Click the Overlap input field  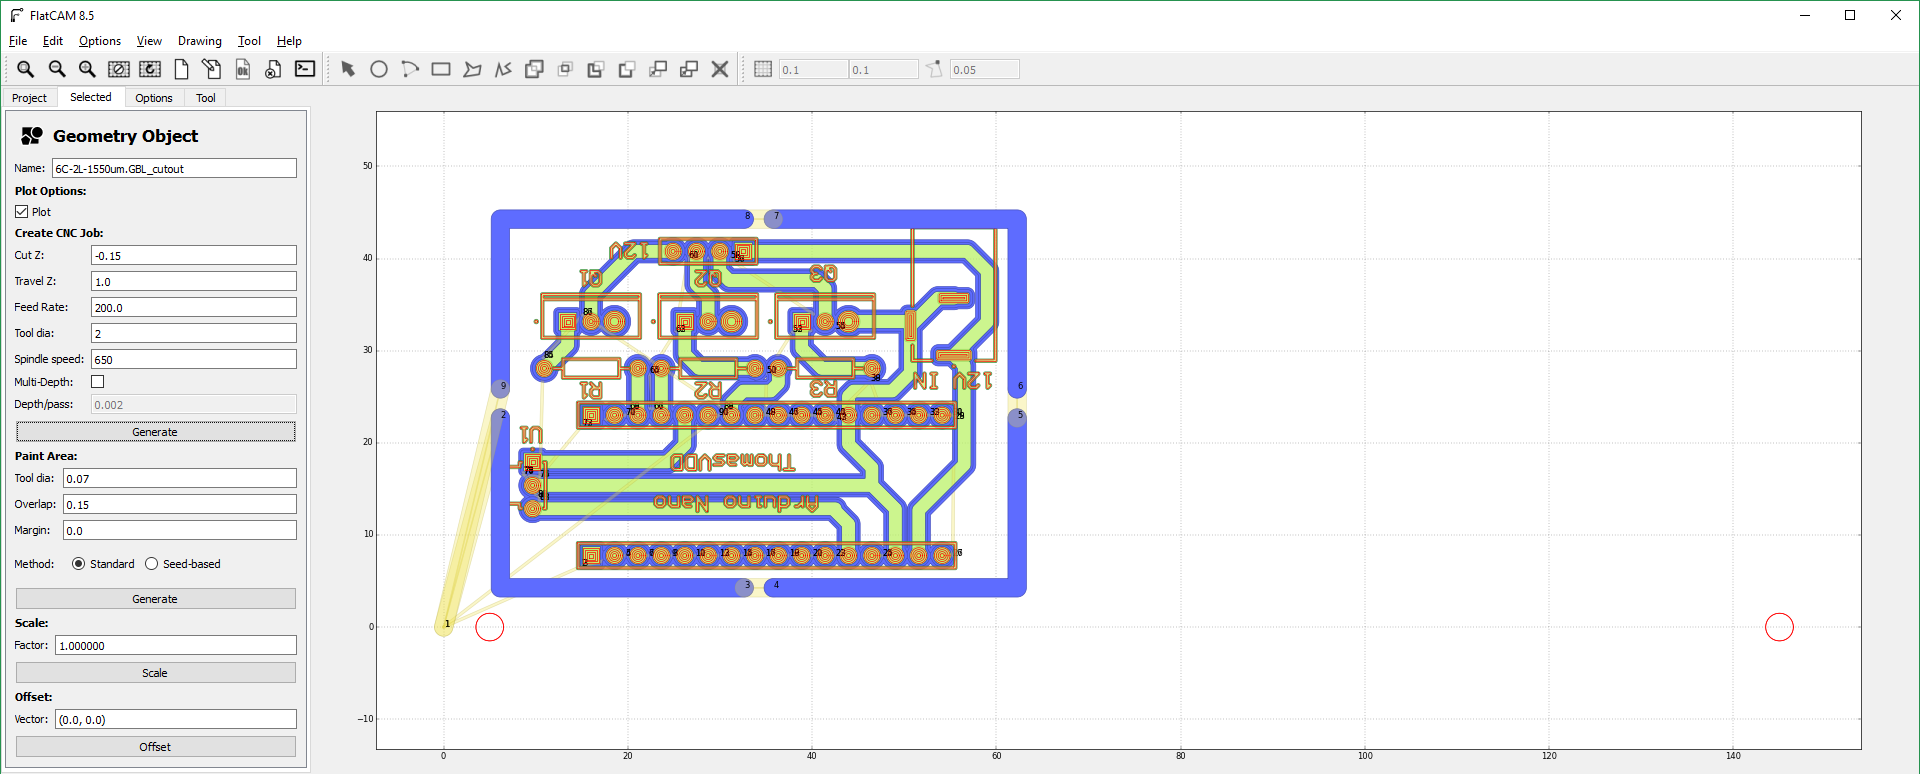click(180, 505)
